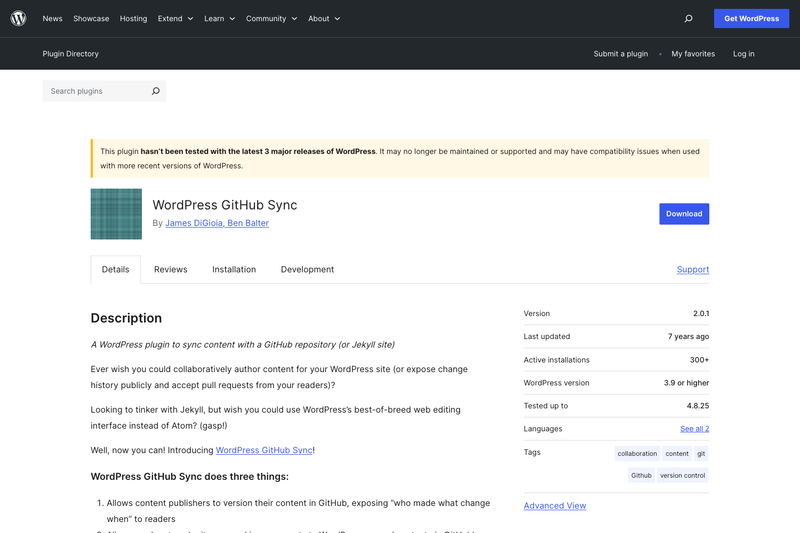800x533 pixels.
Task: Submit search with plugin search magnifier icon
Action: click(x=156, y=91)
